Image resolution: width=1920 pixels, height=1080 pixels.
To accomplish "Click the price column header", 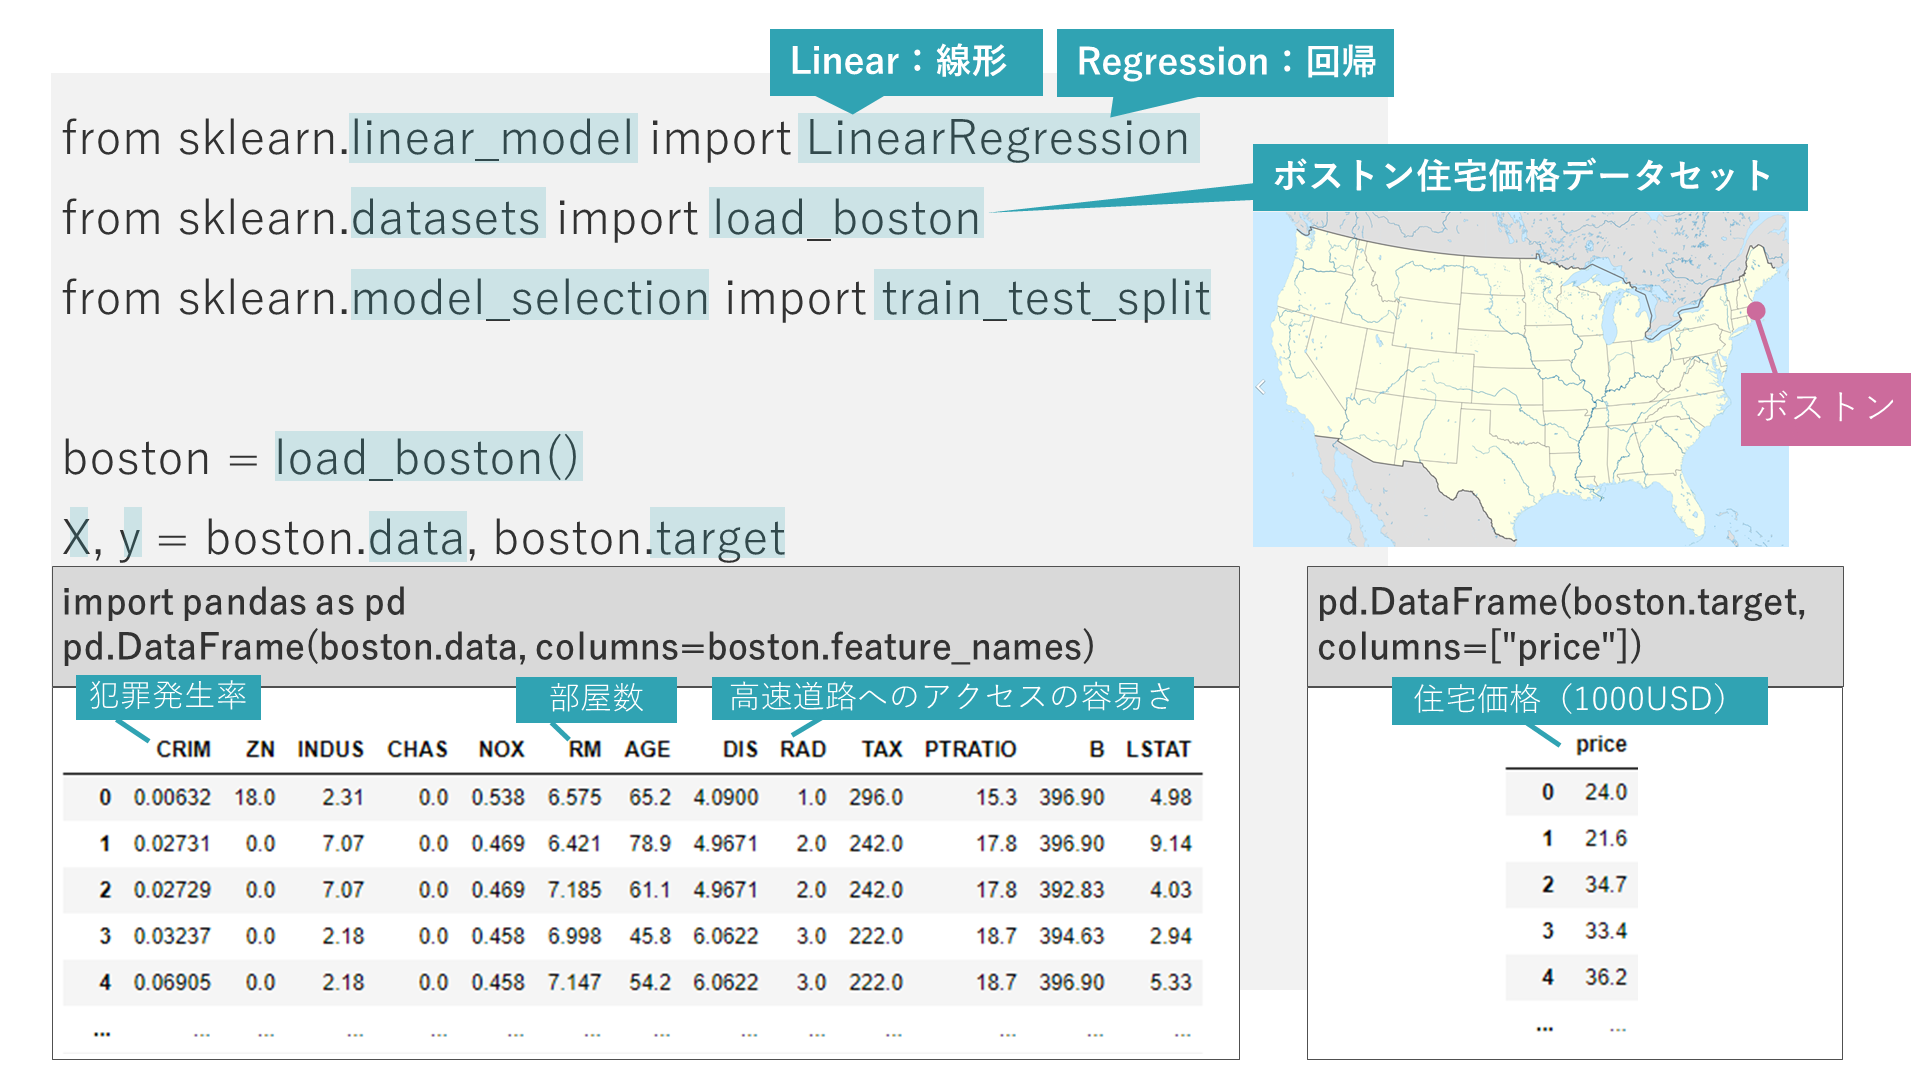I will coord(1600,744).
